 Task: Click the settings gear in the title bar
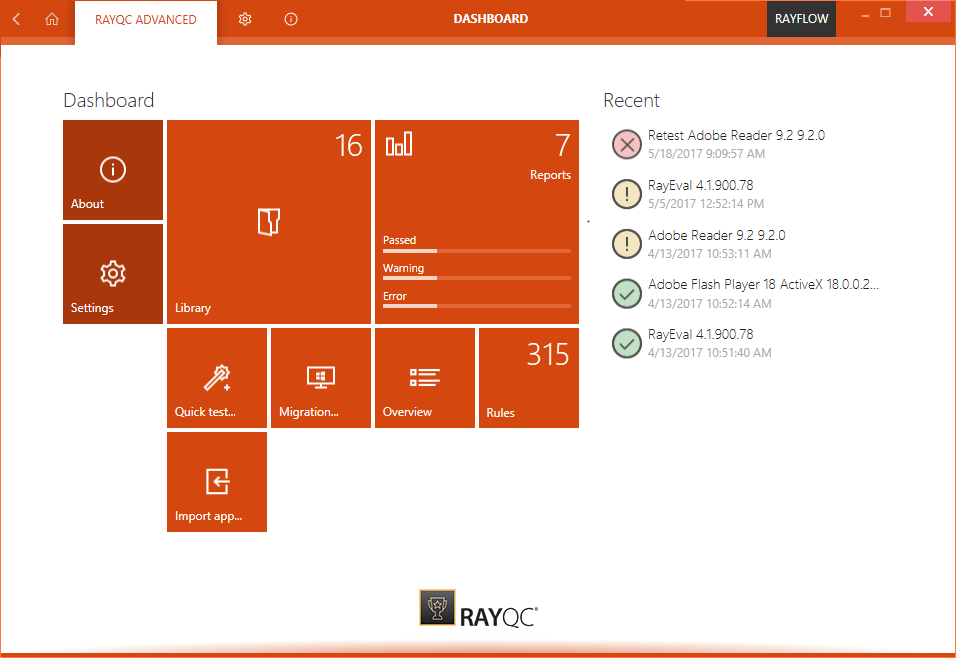(245, 18)
